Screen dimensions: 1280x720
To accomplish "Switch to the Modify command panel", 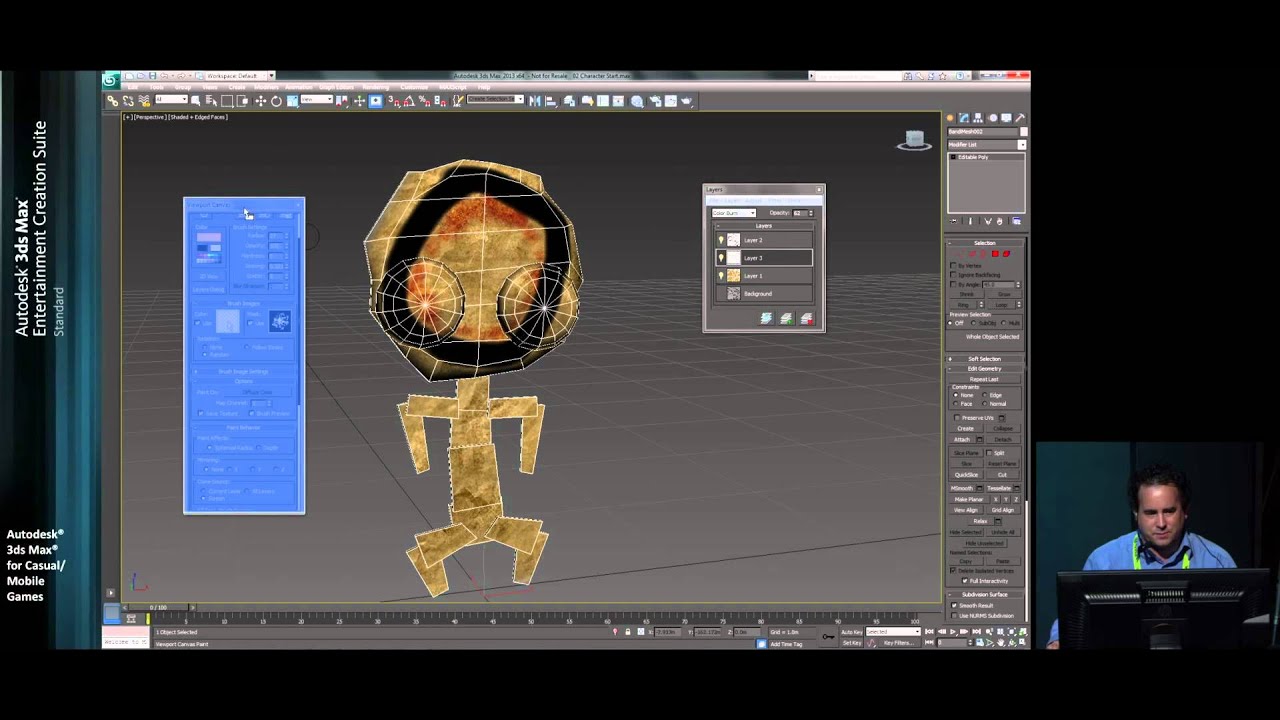I will tap(962, 117).
